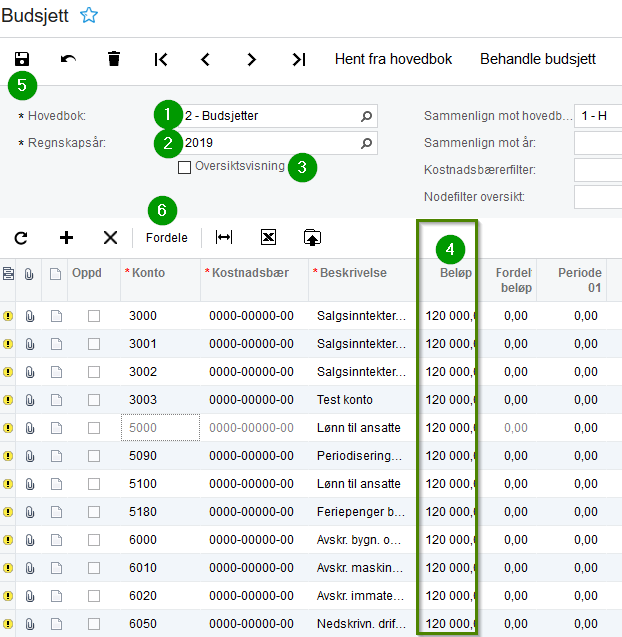Click the Fordele button

pos(166,238)
